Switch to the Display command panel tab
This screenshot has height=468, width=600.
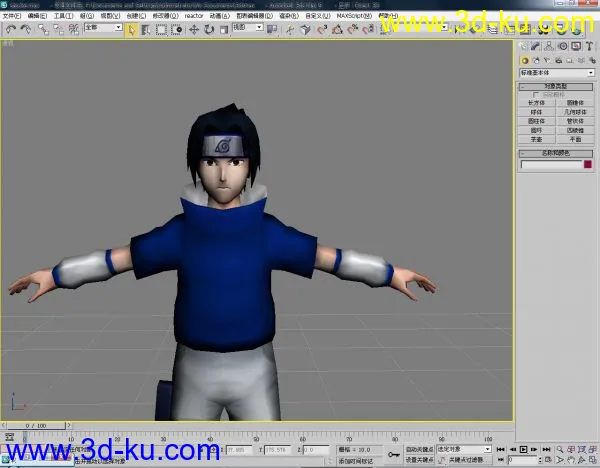click(x=576, y=46)
